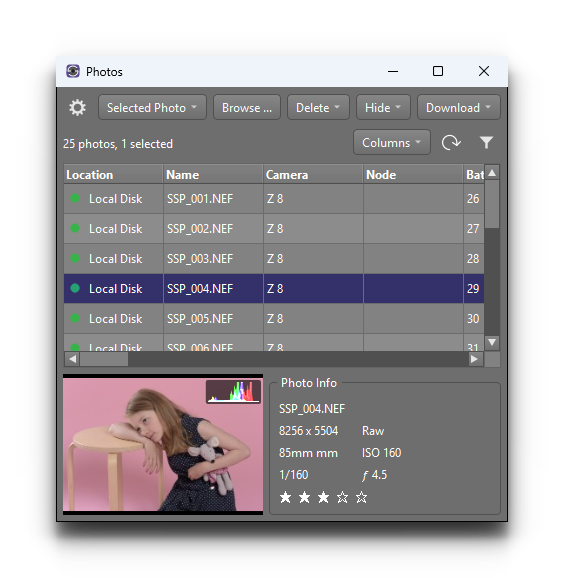The image size is (564, 578).
Task: Click Local Disk in the SSP_003.NEF row
Action: [115, 258]
